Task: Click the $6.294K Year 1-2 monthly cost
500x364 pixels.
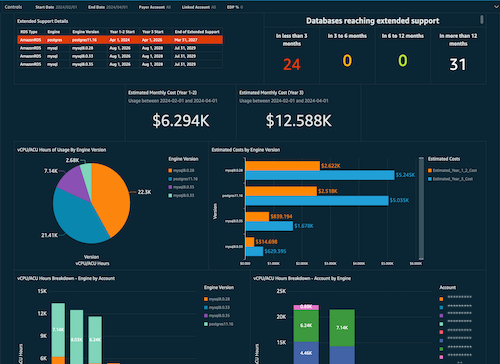Action: (181, 120)
